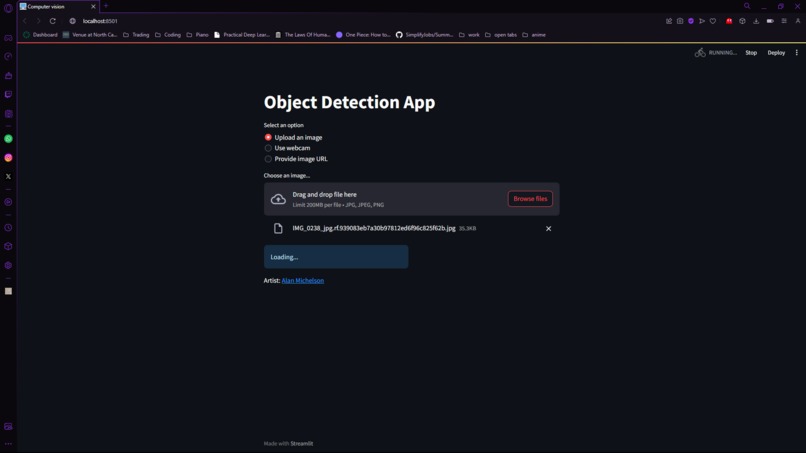Open the open tabs bookmarks folder
The height and width of the screenshot is (453, 806).
(x=501, y=35)
